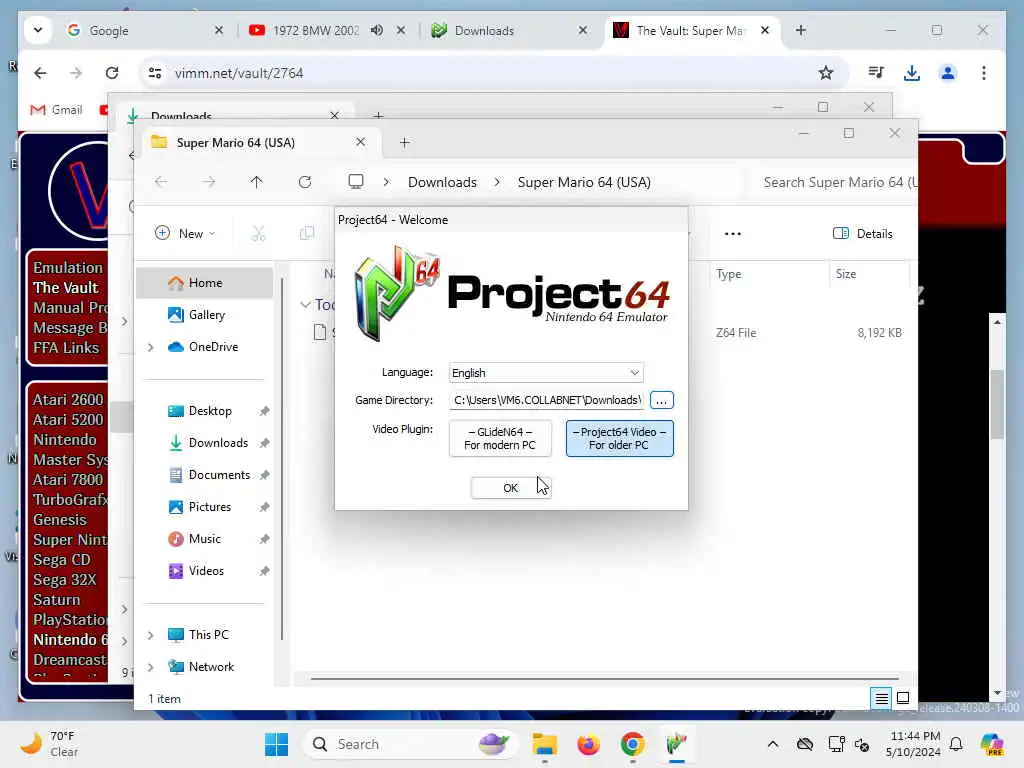Unpin Desktop using its pin icon
This screenshot has width=1024, height=768.
(x=264, y=411)
